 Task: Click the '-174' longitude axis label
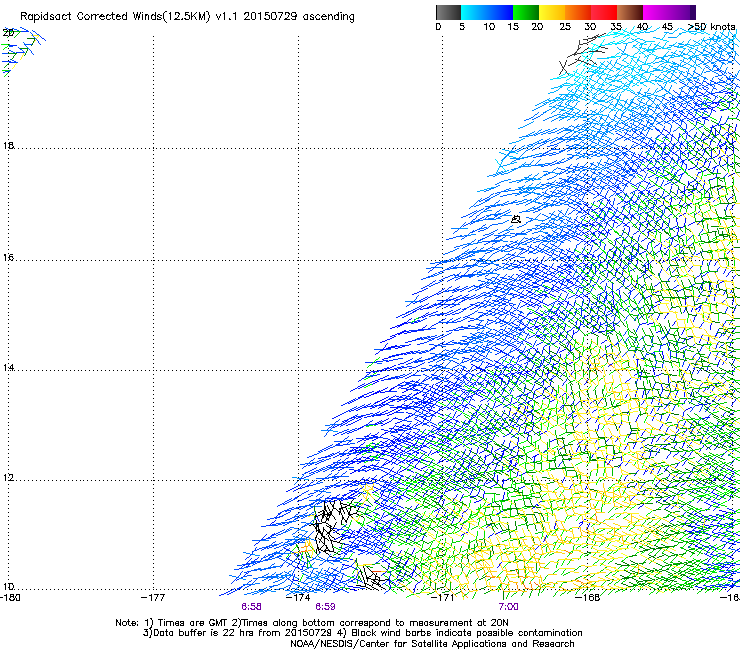pyautogui.click(x=298, y=598)
